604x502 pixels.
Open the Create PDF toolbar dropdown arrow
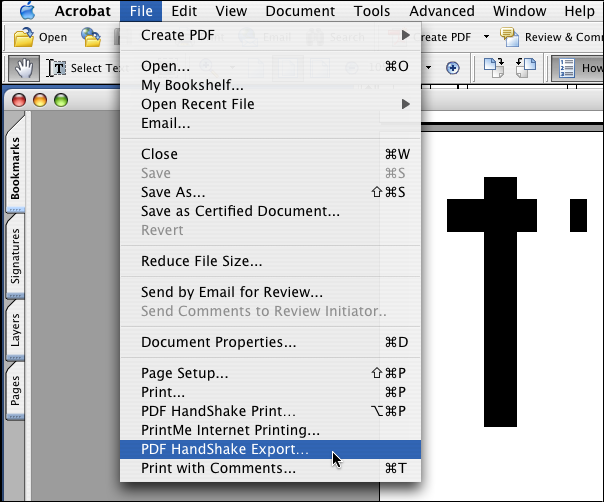pyautogui.click(x=486, y=37)
